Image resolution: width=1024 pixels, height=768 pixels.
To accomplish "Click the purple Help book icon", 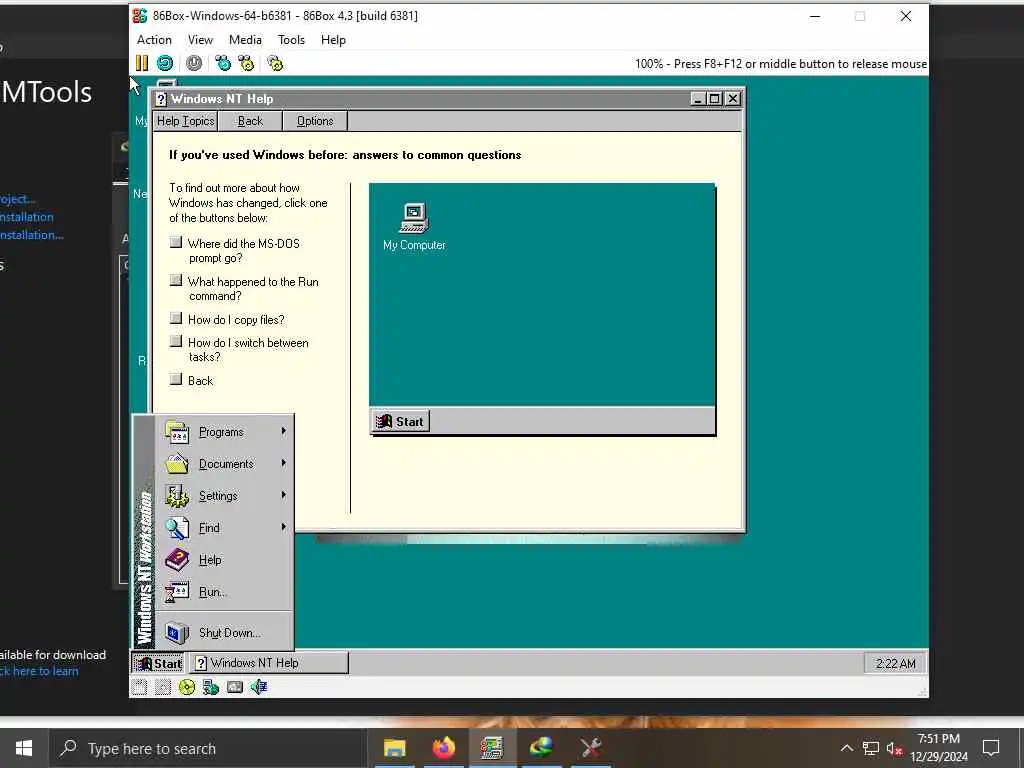I will 177,560.
